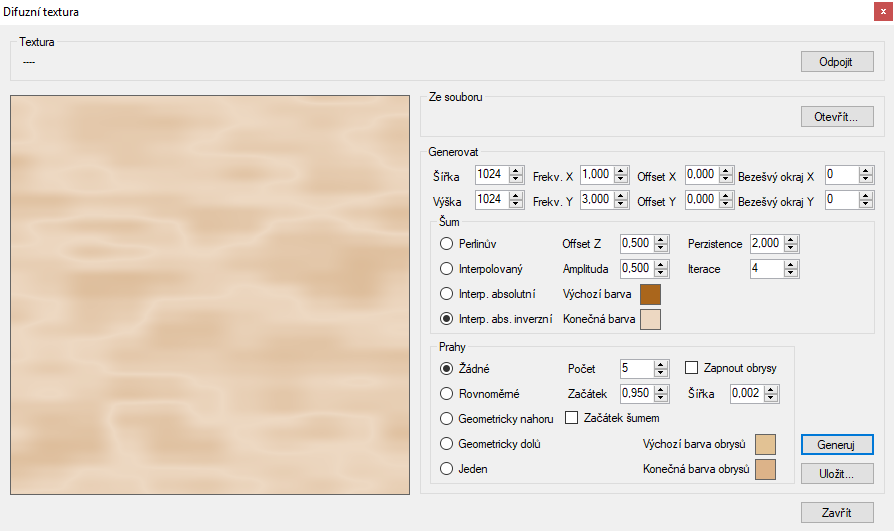The height and width of the screenshot is (531, 894).
Task: Enable the Zapnout obrysy checkbox
Action: pyautogui.click(x=691, y=368)
